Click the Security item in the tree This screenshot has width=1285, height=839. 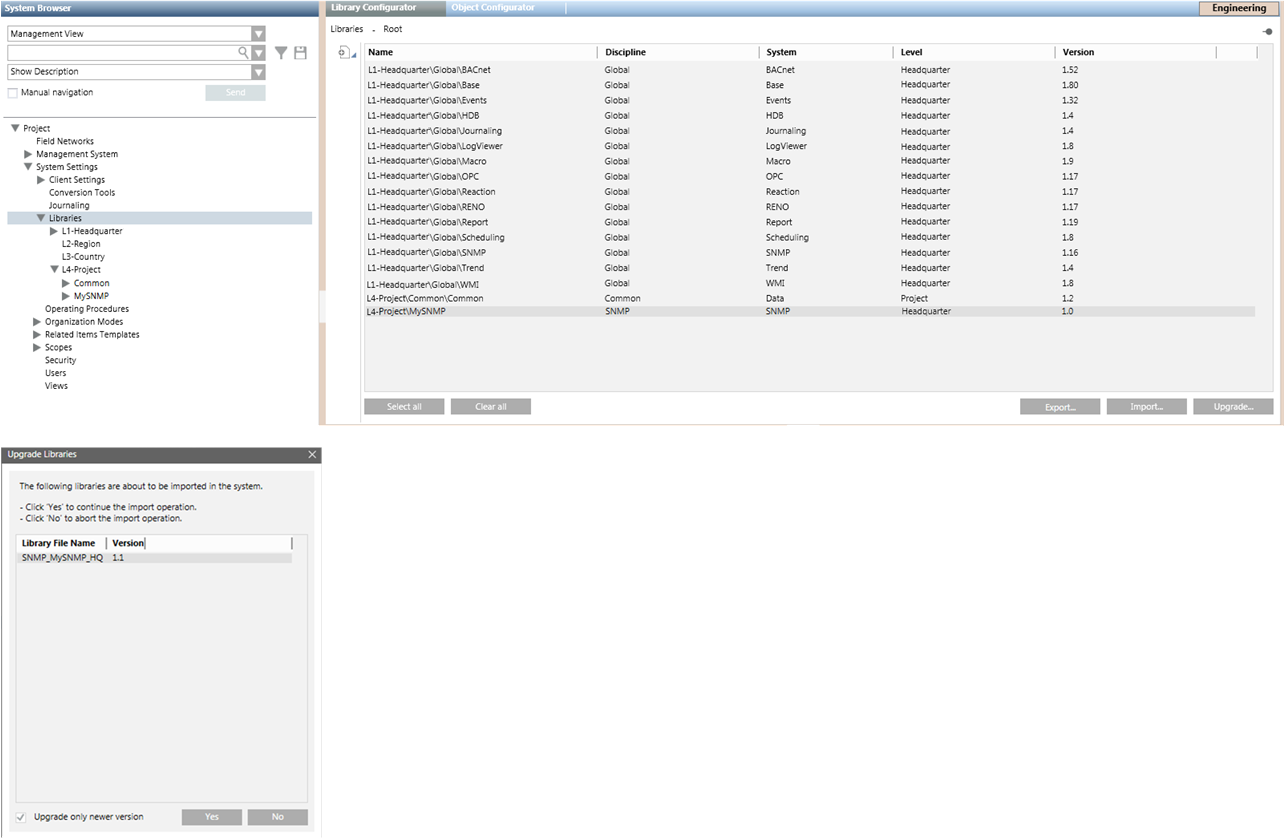[x=60, y=360]
